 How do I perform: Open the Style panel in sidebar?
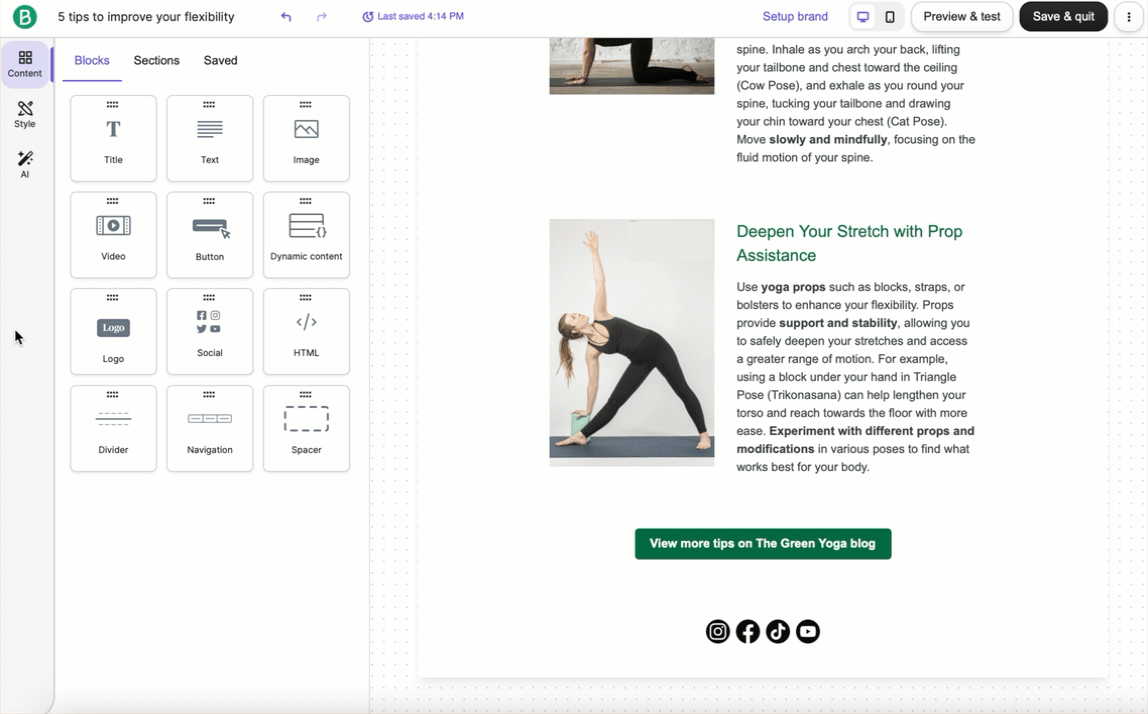coord(25,115)
